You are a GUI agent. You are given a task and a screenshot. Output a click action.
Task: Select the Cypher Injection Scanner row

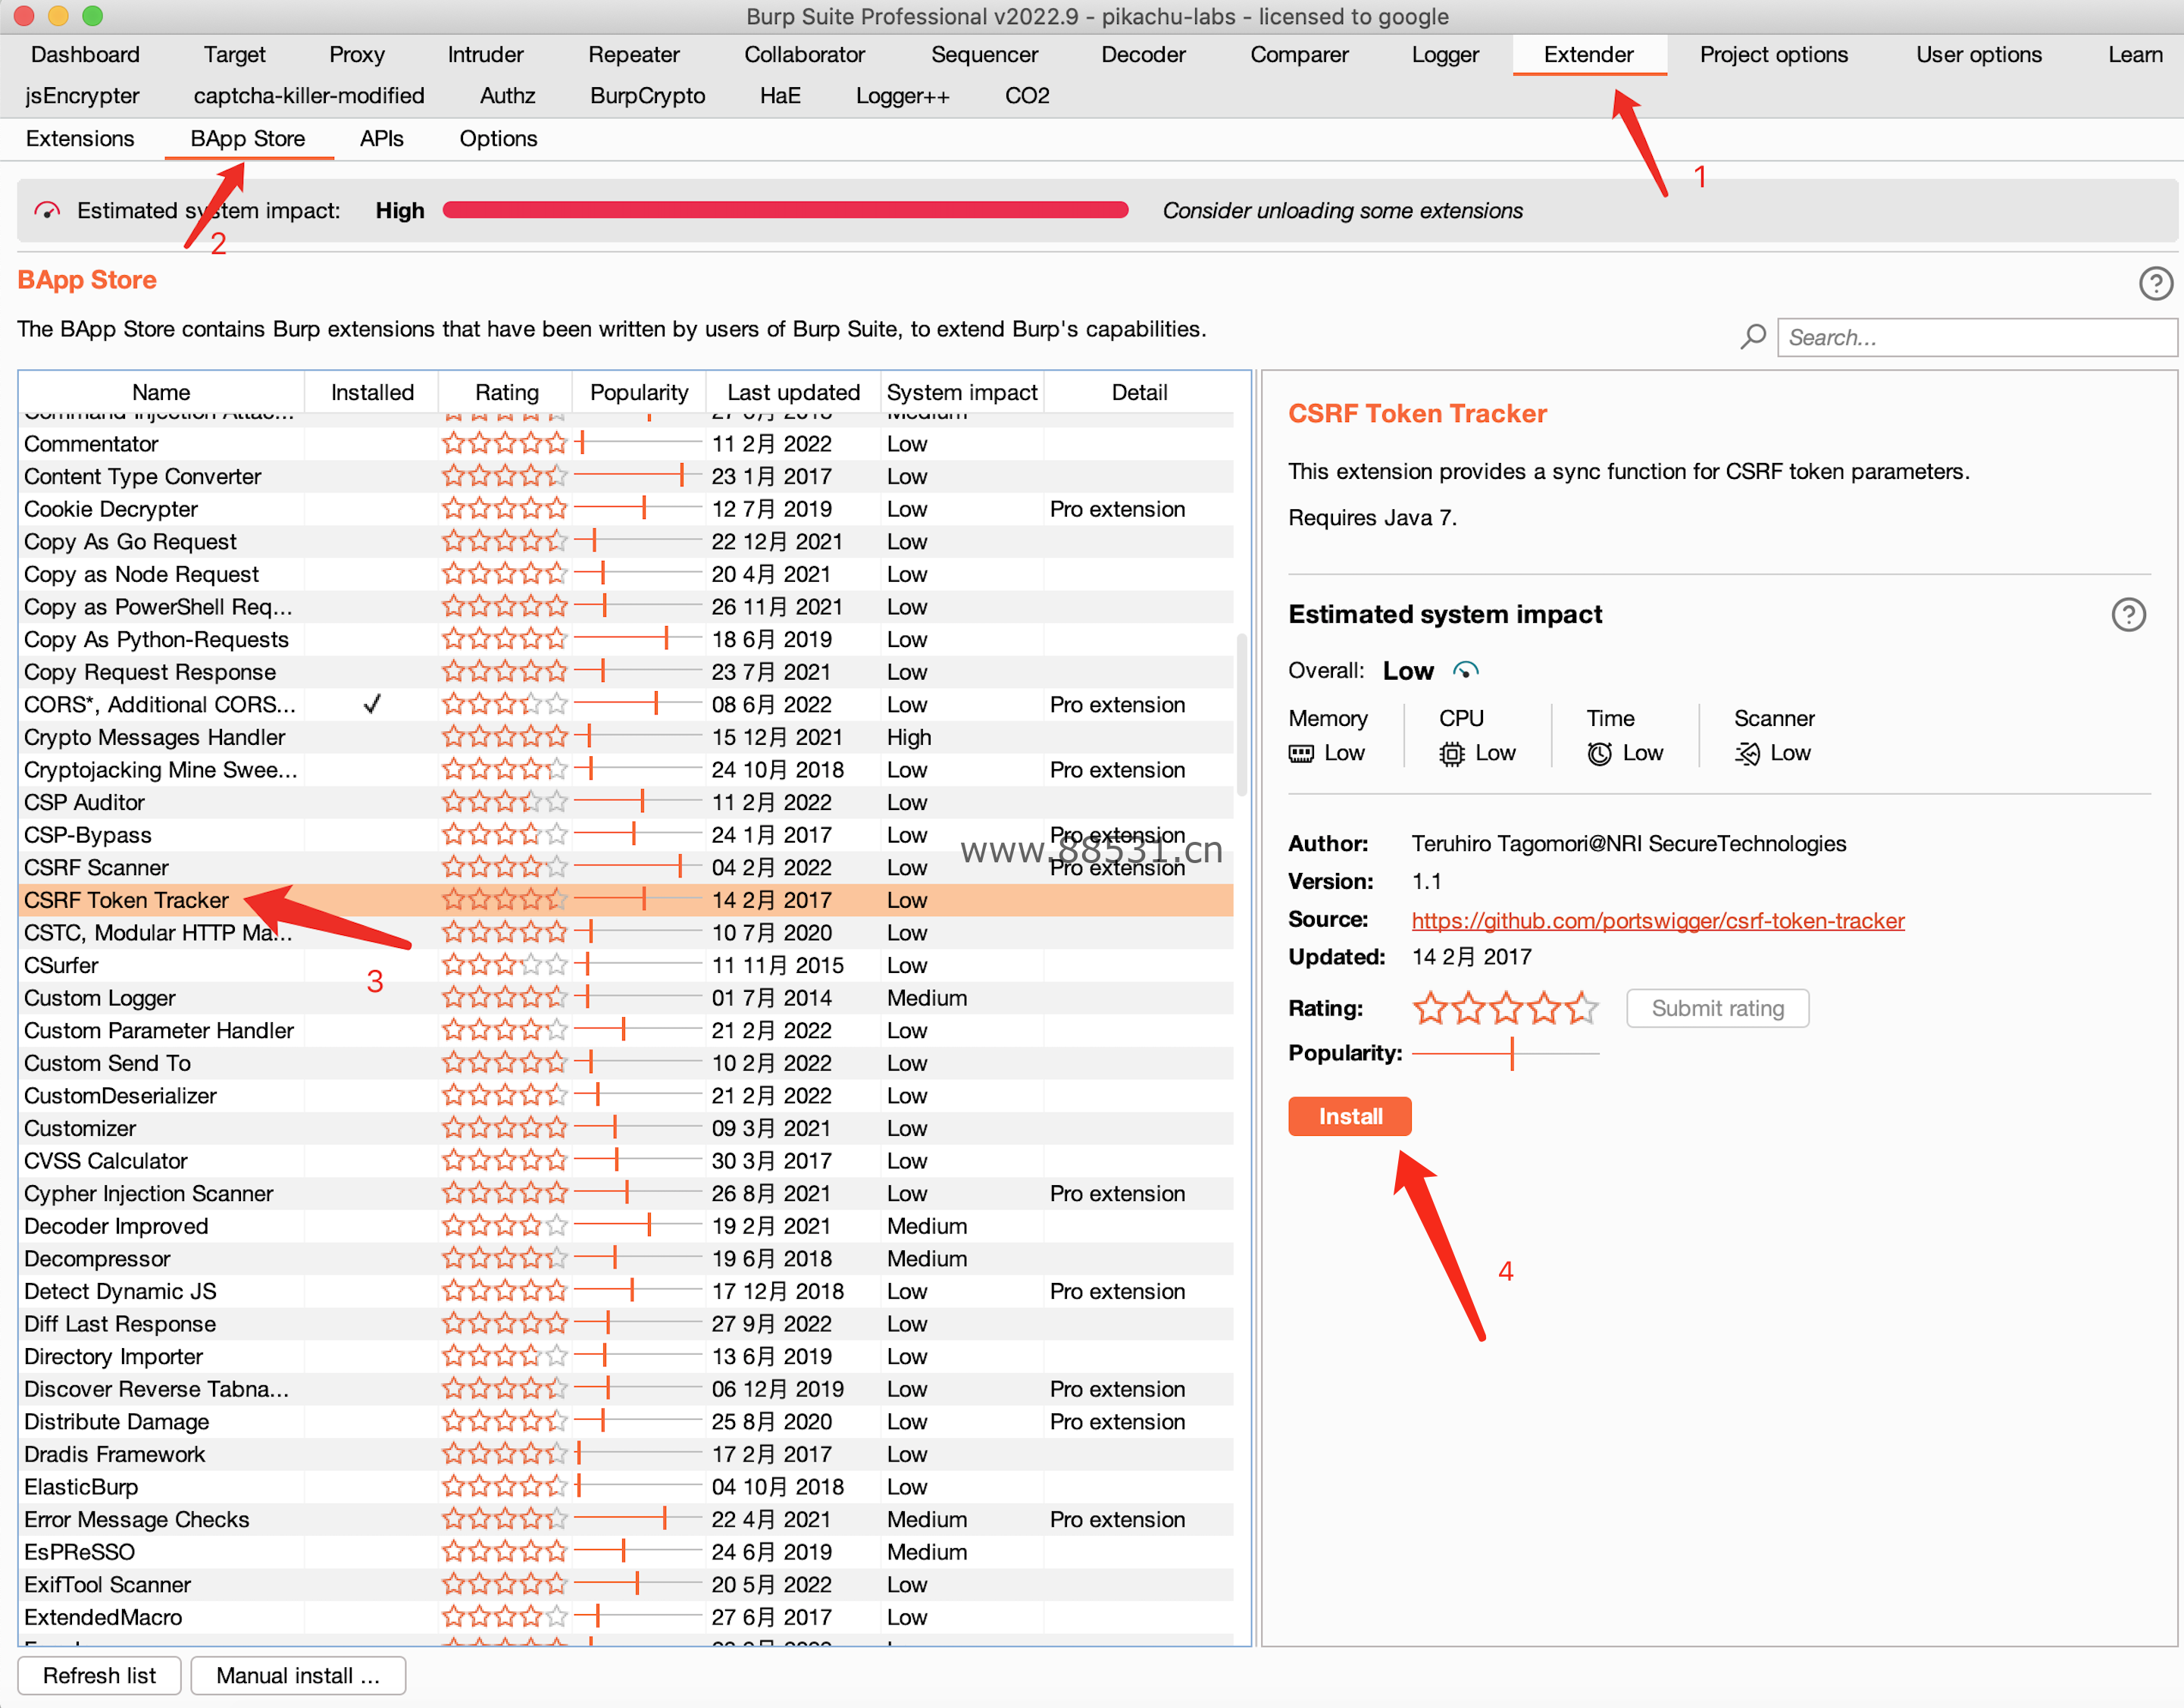coord(626,1193)
